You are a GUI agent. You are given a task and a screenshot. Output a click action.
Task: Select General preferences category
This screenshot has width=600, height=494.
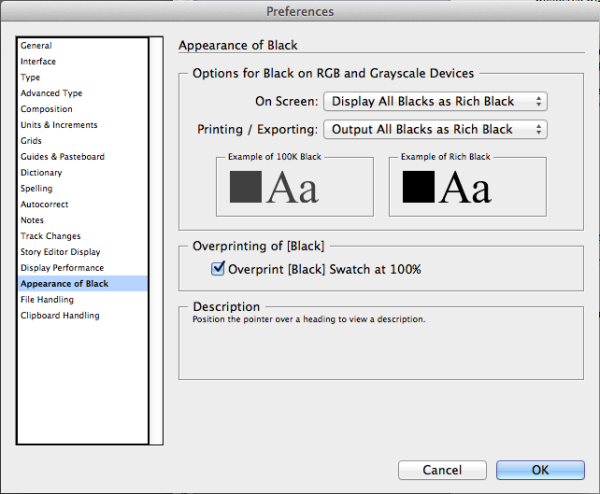pyautogui.click(x=37, y=46)
